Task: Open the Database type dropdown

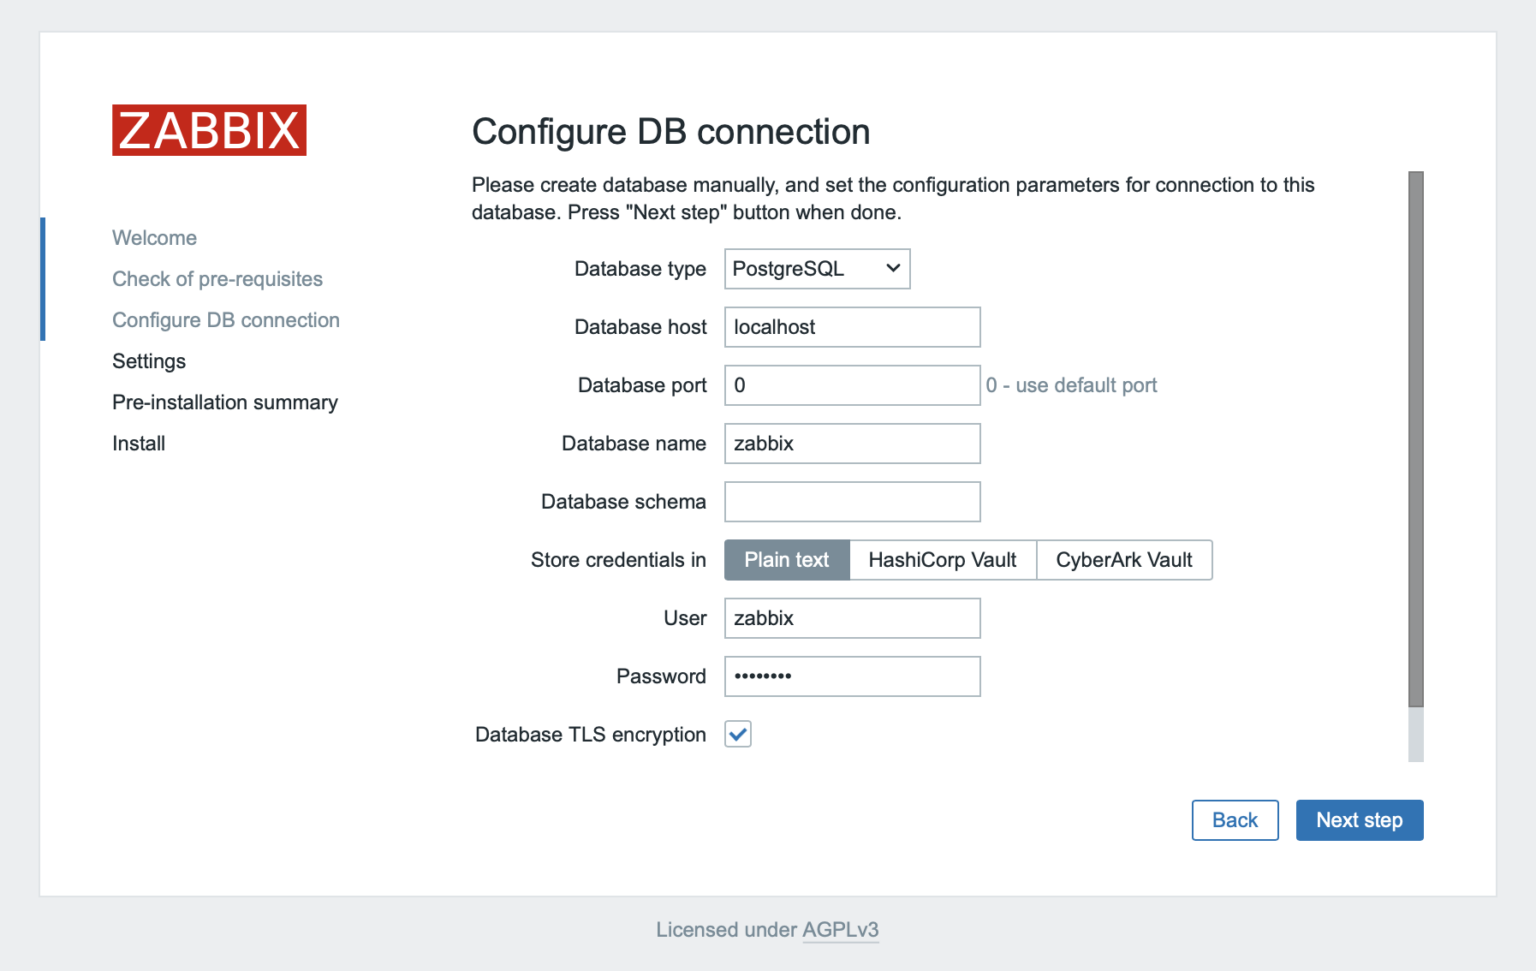Action: click(817, 268)
